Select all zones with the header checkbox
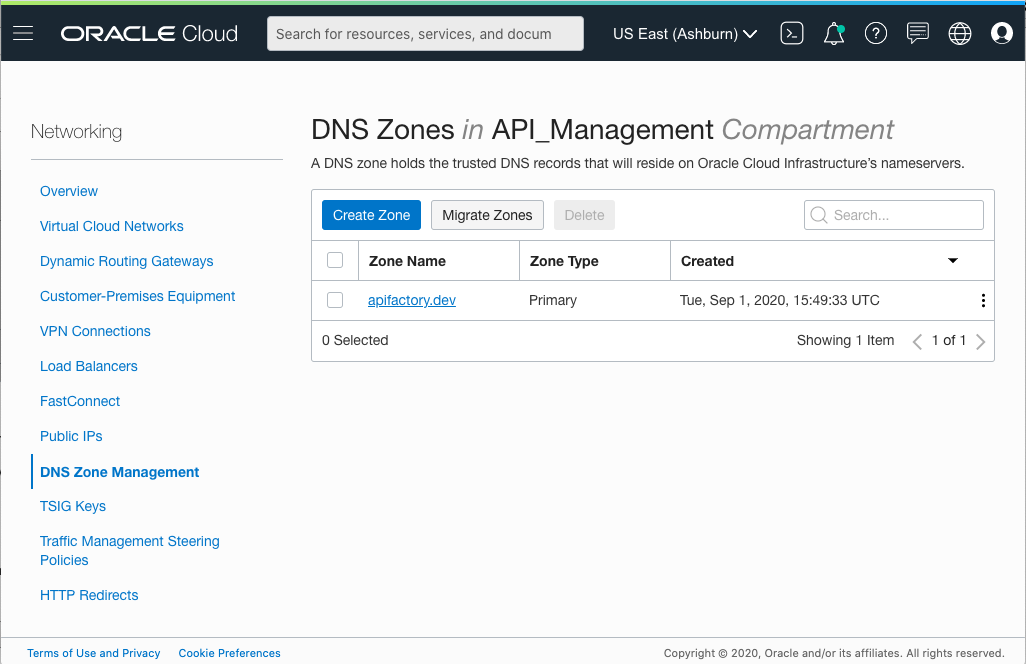The image size is (1026, 664). pos(335,260)
